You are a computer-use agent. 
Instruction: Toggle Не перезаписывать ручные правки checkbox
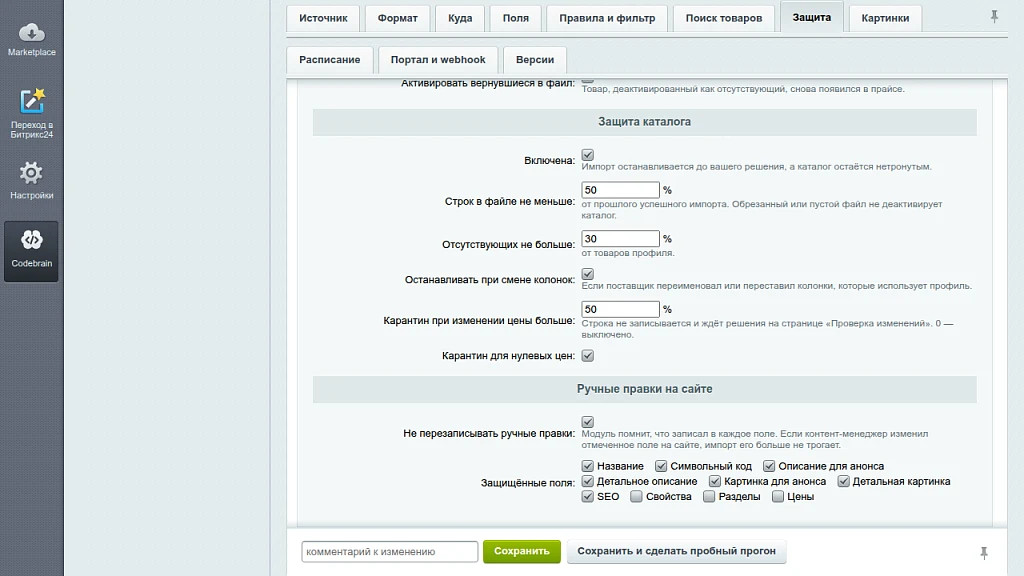(x=588, y=422)
